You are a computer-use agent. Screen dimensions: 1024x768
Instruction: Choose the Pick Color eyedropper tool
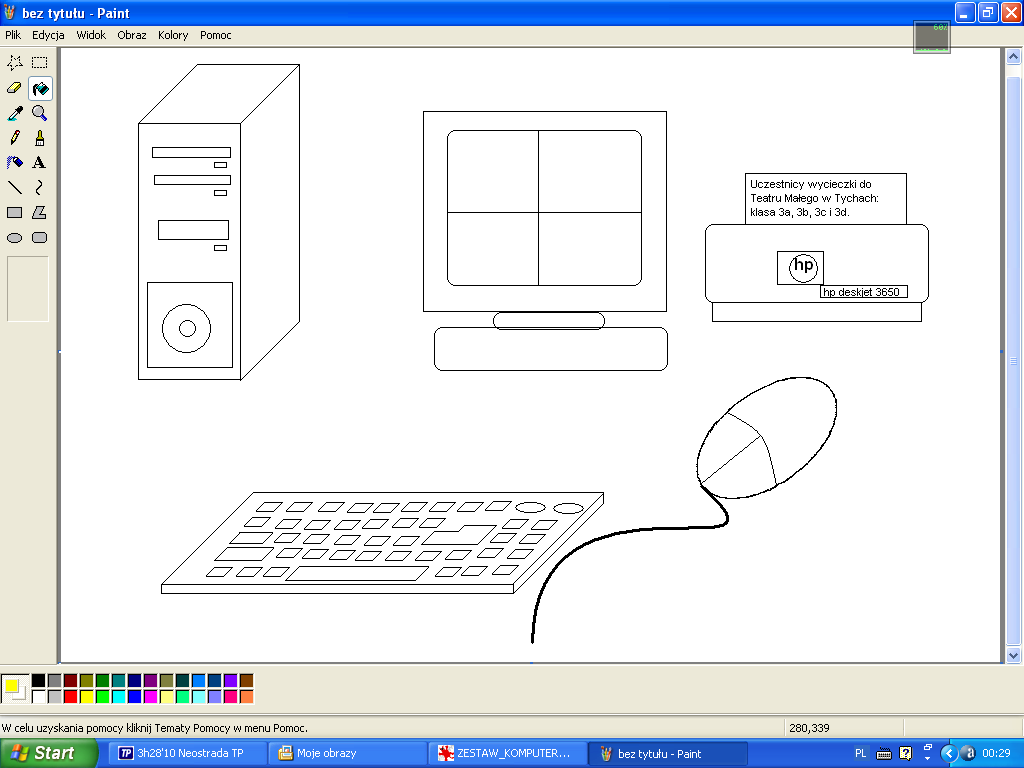click(x=15, y=113)
